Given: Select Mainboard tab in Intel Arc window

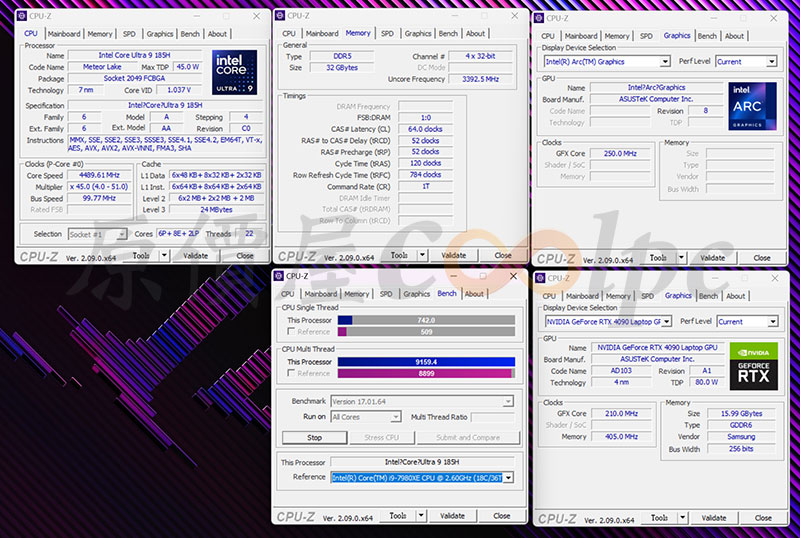Looking at the screenshot, I should click(x=581, y=36).
